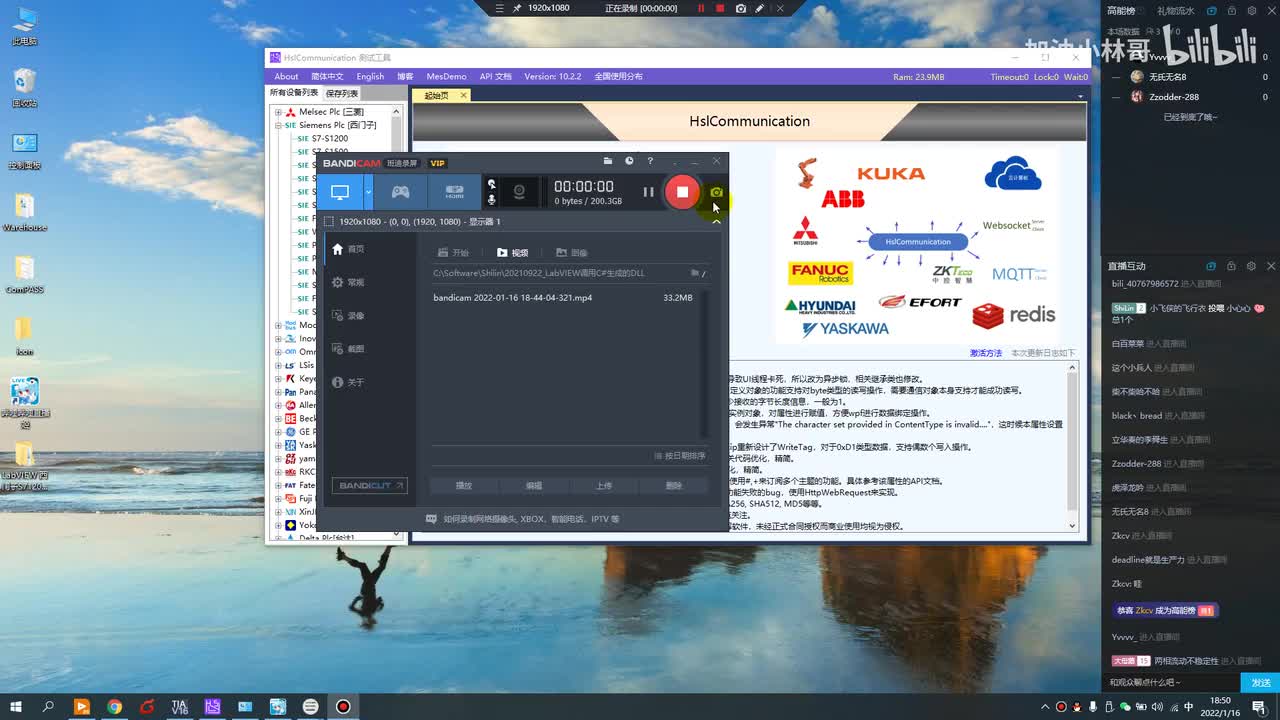The image size is (1280, 720).
Task: Pause the Bandicam recording
Action: click(648, 192)
